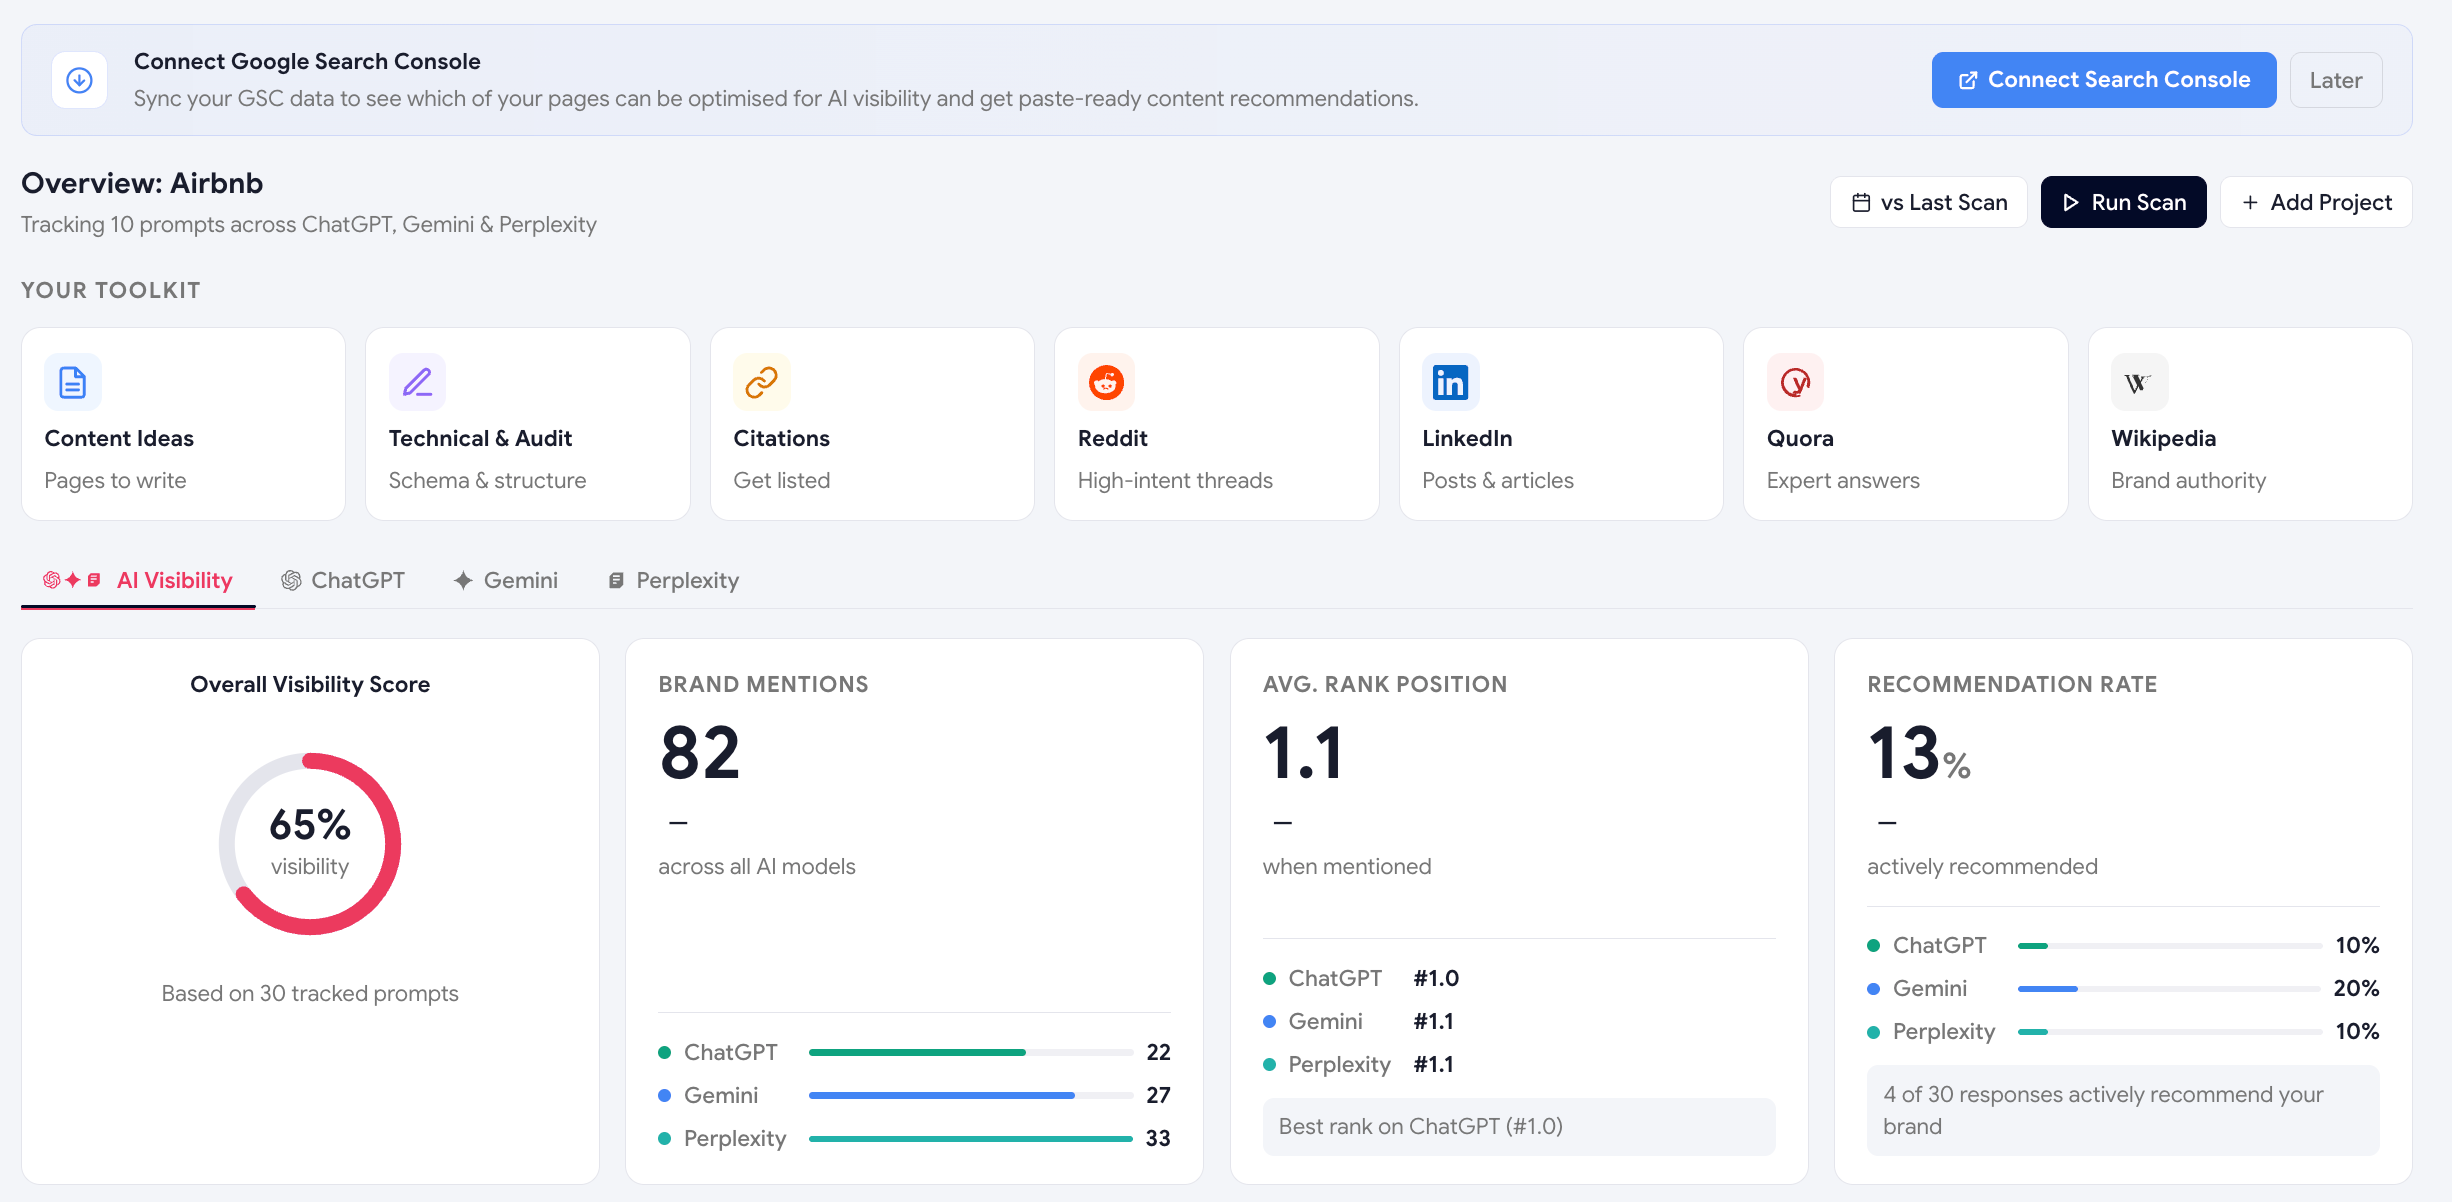Click the 1.1 average rank value
Image resolution: width=2452 pixels, height=1202 pixels.
click(x=1303, y=754)
